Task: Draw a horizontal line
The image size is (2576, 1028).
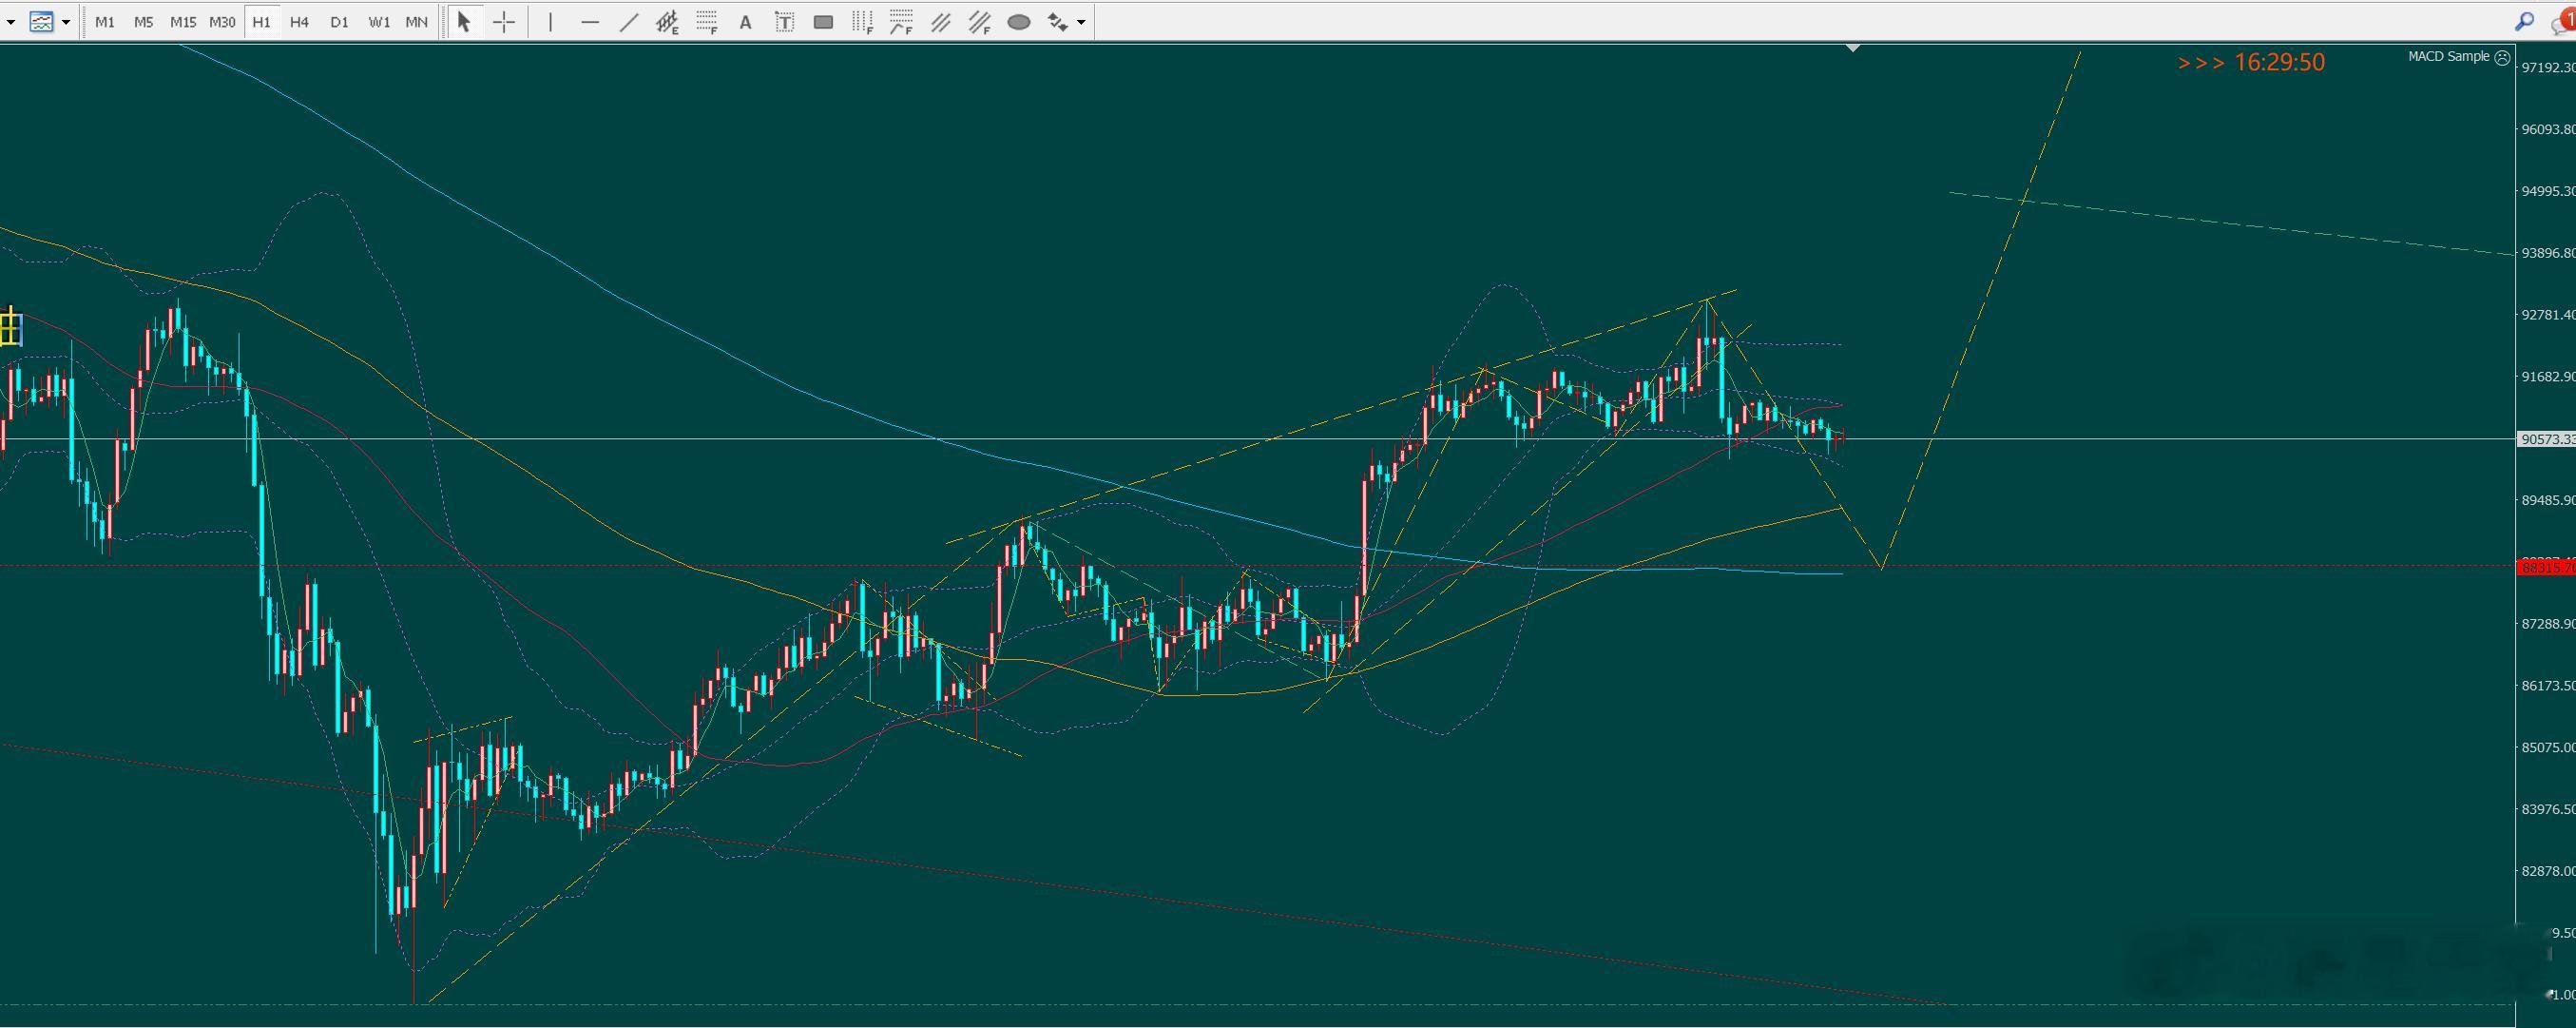Action: point(590,22)
